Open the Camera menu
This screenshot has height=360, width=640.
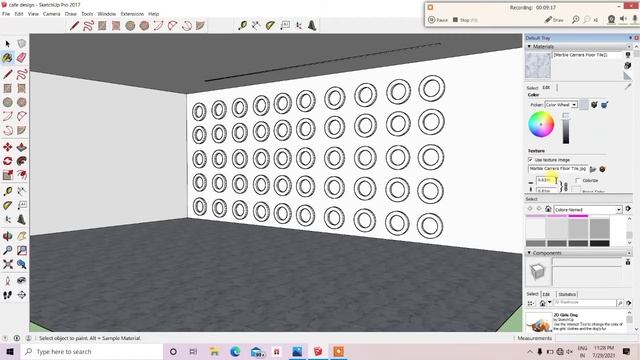51,14
